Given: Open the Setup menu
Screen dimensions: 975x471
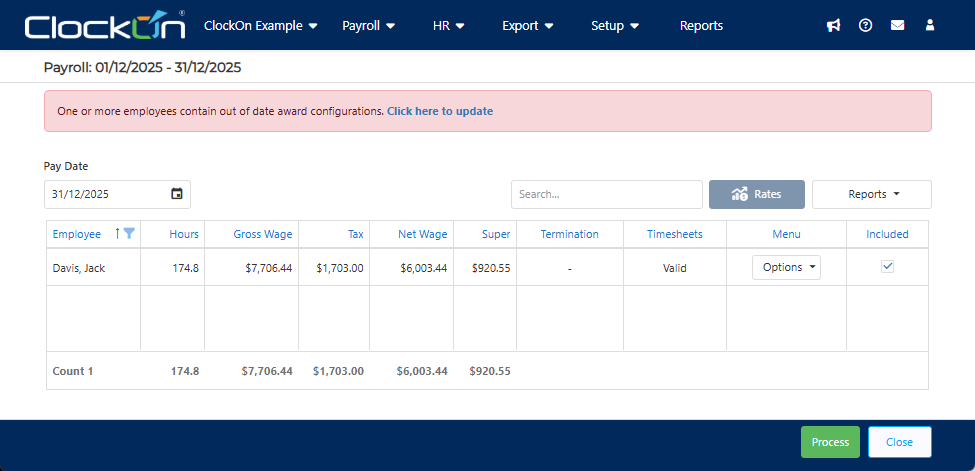Looking at the screenshot, I should (615, 26).
